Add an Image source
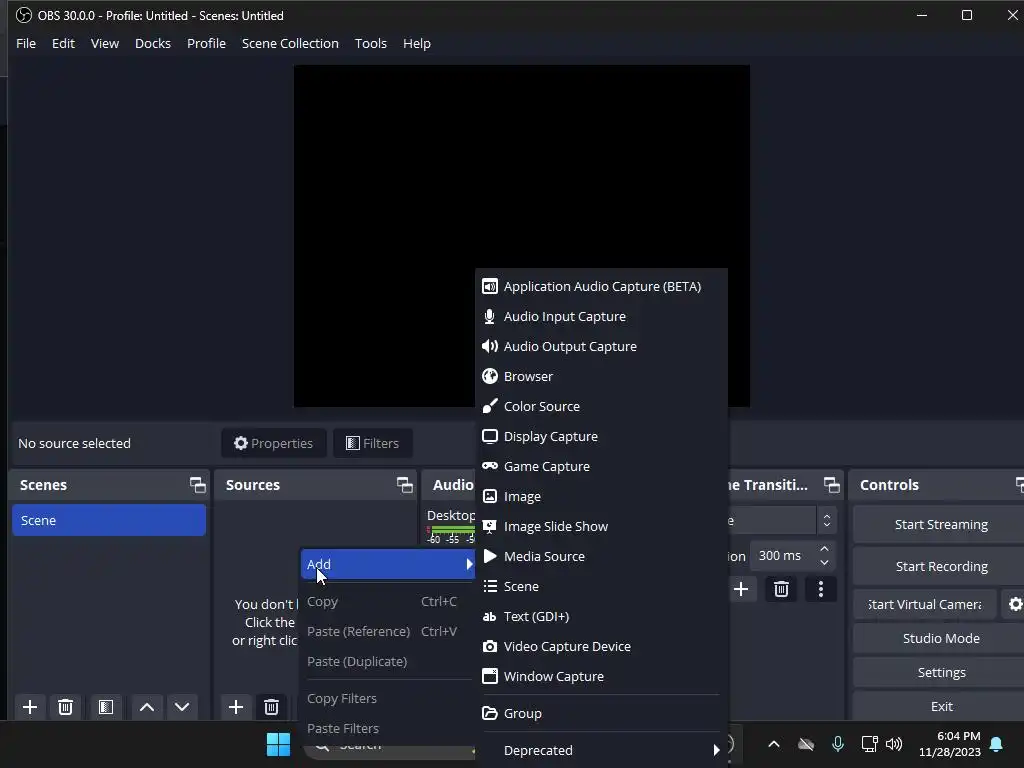Viewport: 1024px width, 768px height. pos(601,497)
